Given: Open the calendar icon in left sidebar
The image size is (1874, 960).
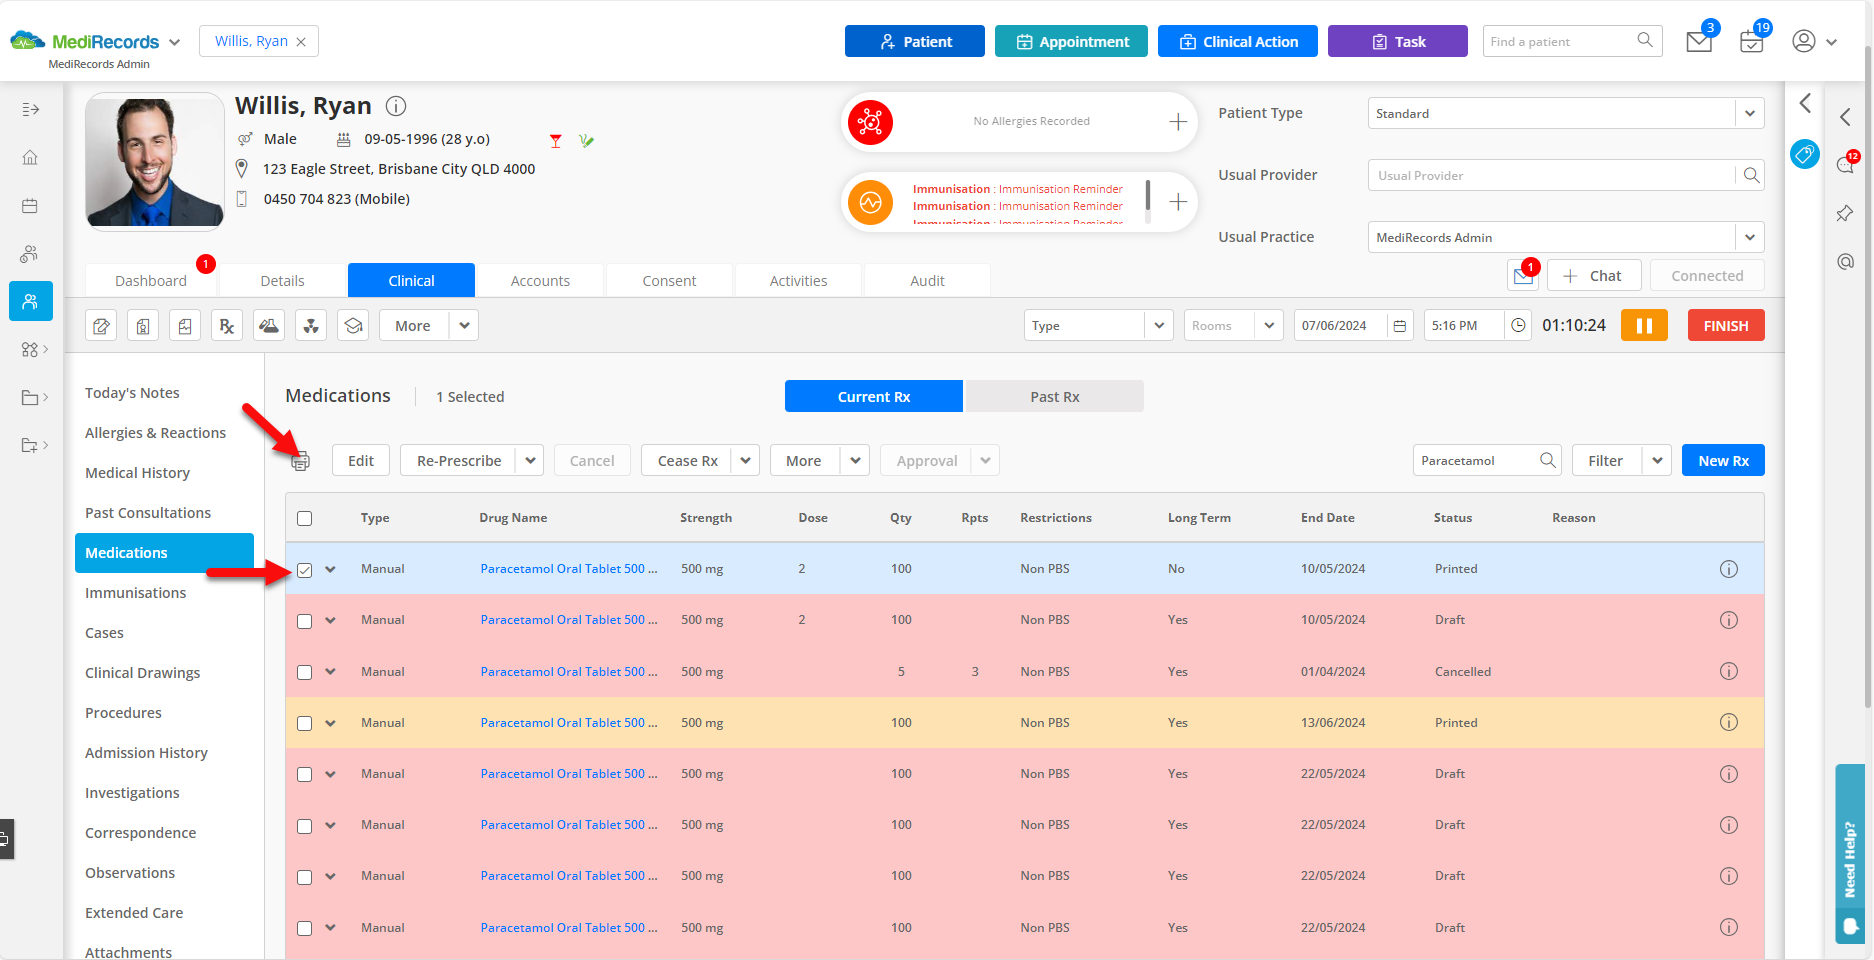Looking at the screenshot, I should pyautogui.click(x=30, y=206).
